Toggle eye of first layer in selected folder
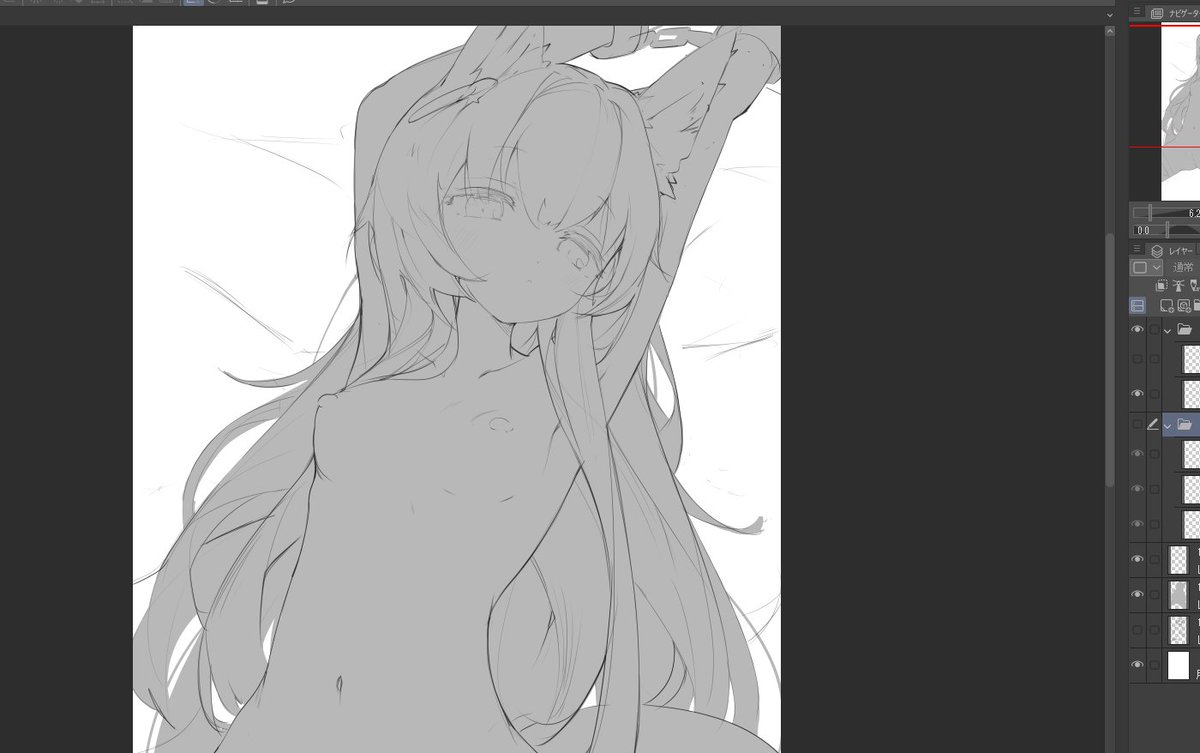The image size is (1200, 753). pyautogui.click(x=1137, y=454)
